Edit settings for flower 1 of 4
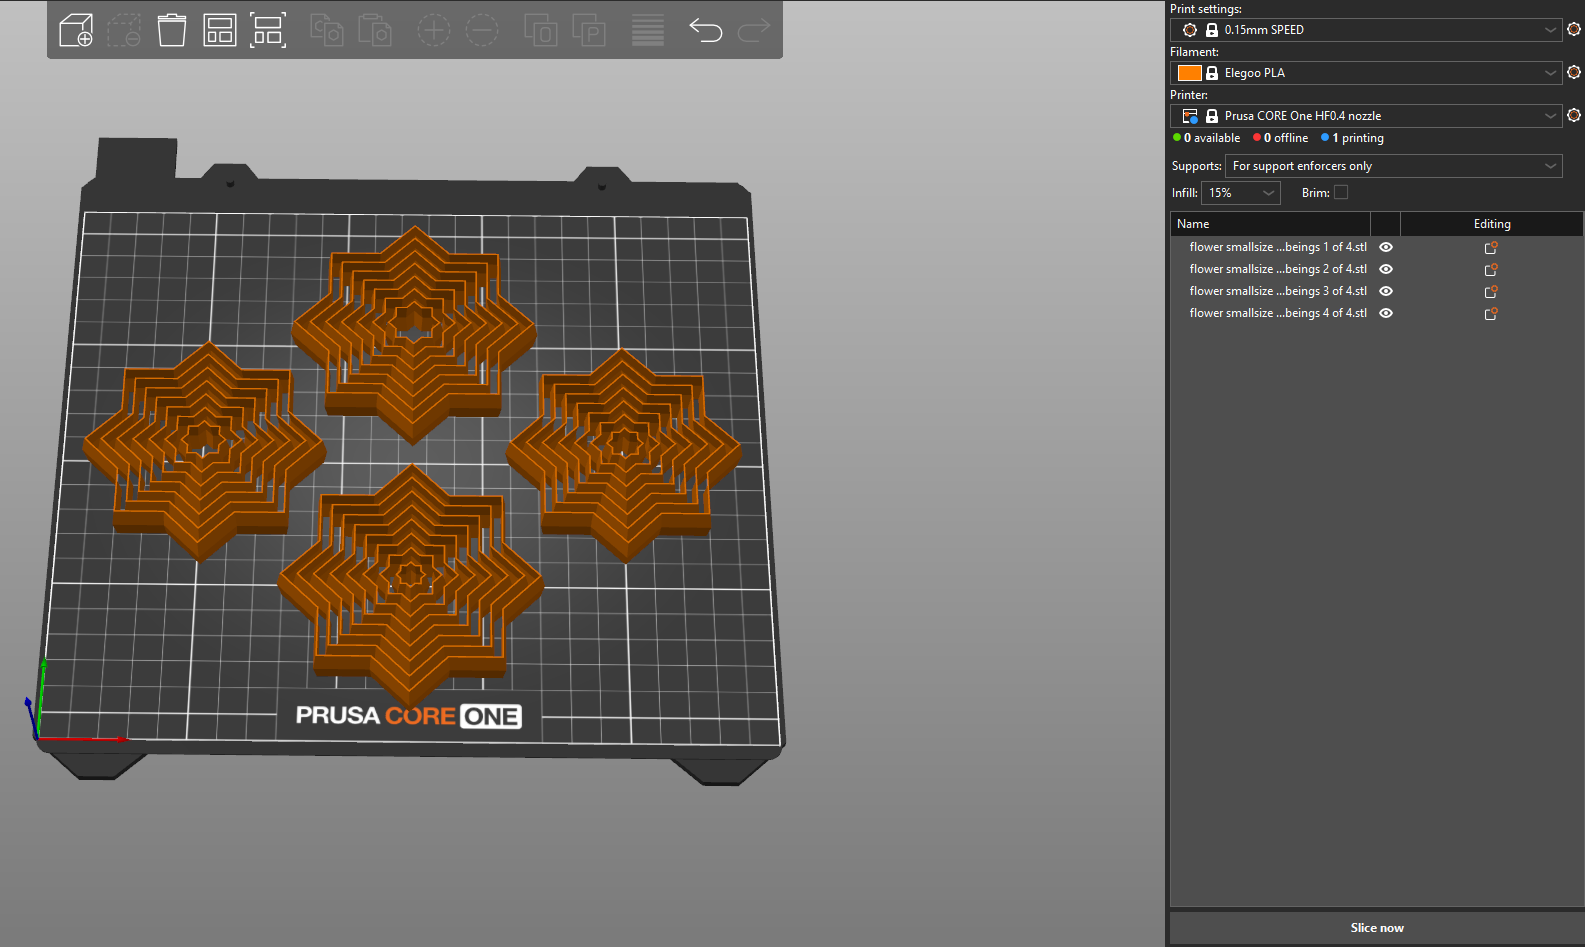 tap(1491, 247)
